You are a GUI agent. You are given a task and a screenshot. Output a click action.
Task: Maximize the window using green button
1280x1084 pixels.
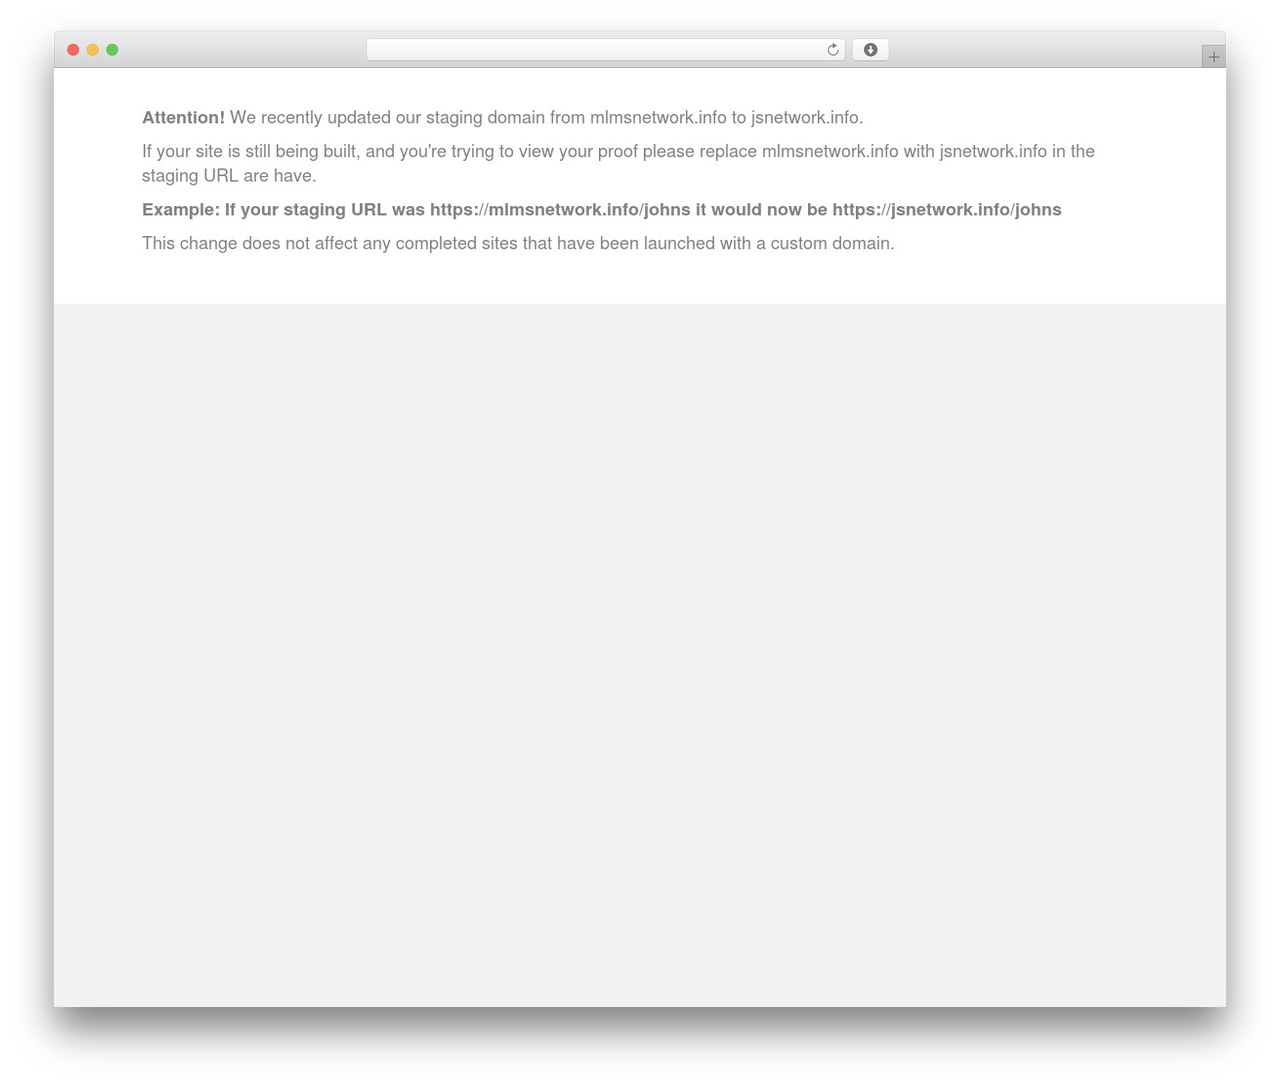(x=112, y=50)
